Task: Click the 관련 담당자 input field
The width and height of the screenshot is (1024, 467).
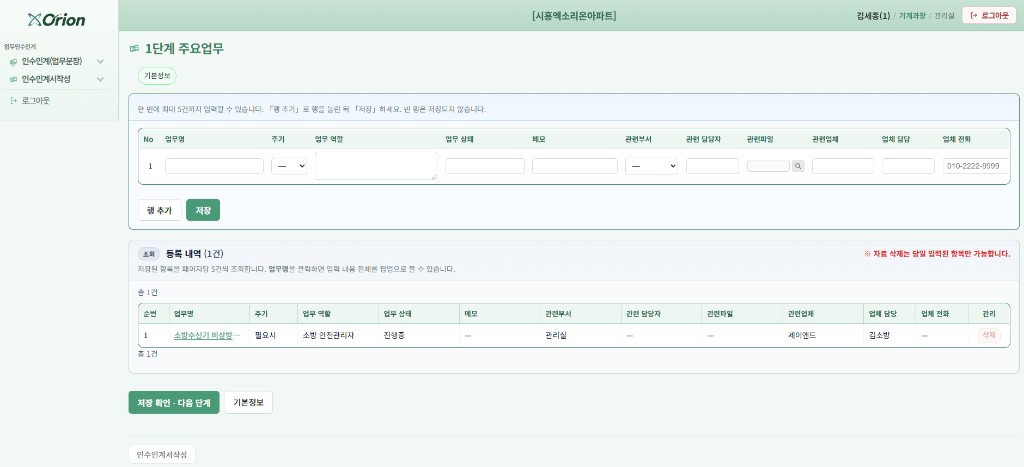Action: pyautogui.click(x=712, y=166)
